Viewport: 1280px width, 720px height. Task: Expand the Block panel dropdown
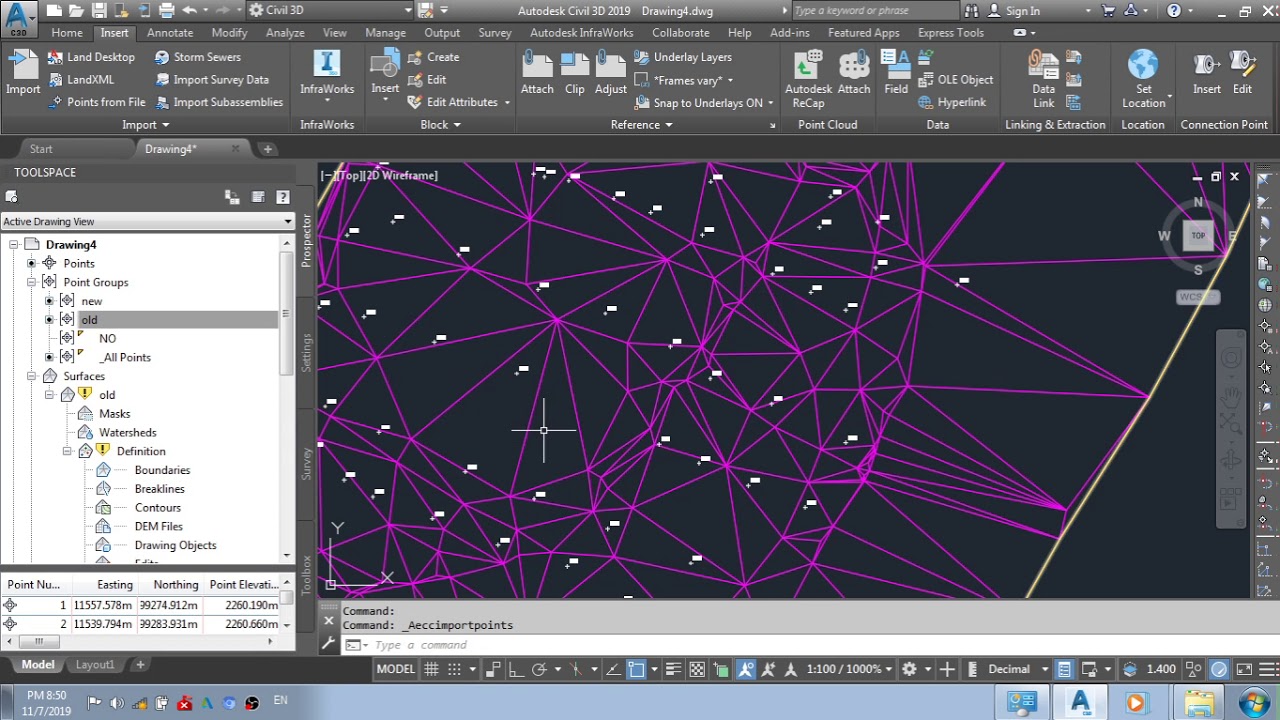tap(441, 125)
